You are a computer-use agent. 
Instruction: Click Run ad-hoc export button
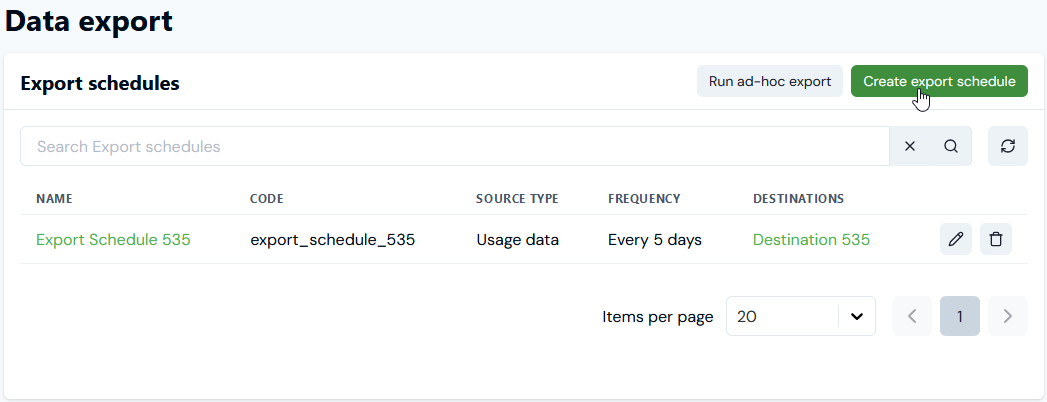(770, 81)
